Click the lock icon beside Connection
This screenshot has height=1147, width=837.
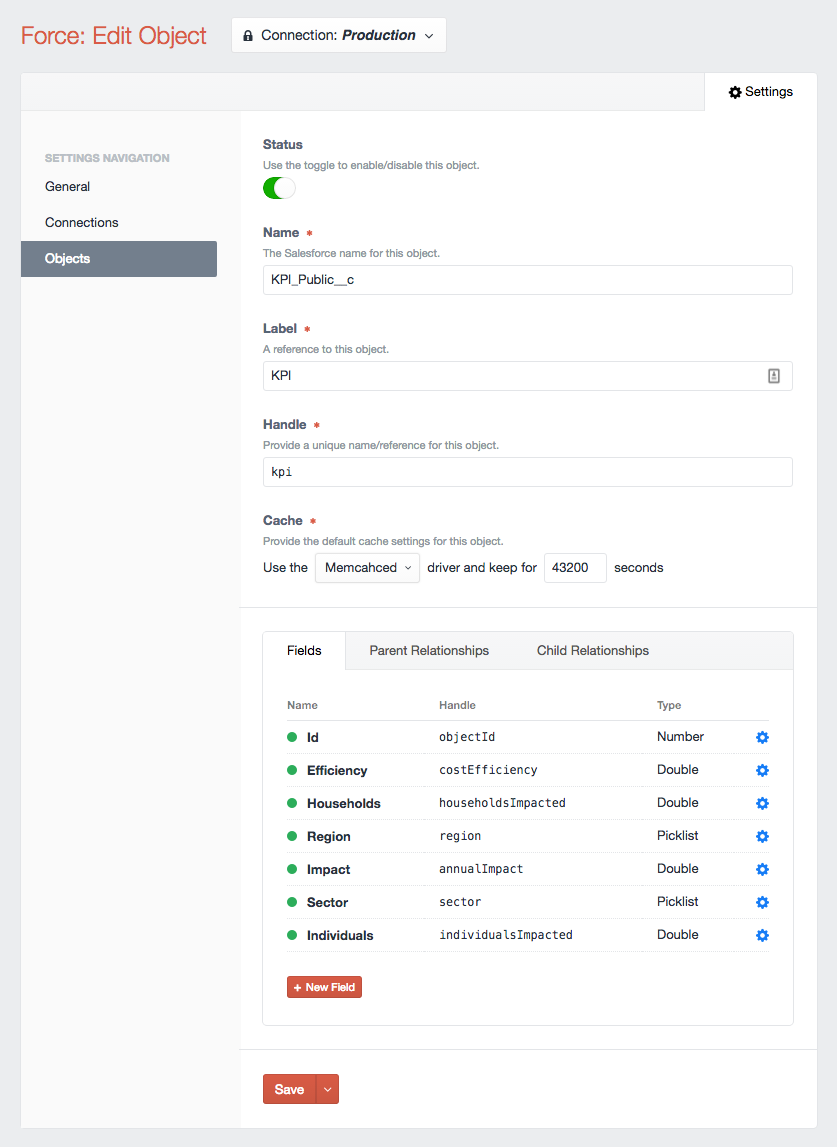coord(248,35)
